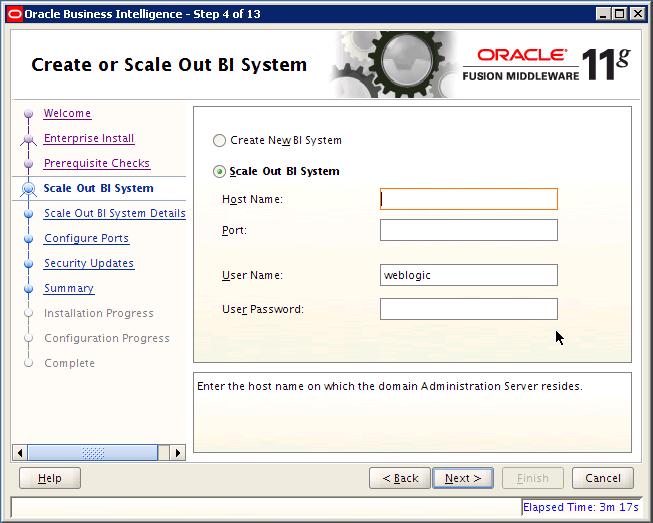This screenshot has width=653, height=523.
Task: Click the Complete step label
Action: [x=70, y=363]
